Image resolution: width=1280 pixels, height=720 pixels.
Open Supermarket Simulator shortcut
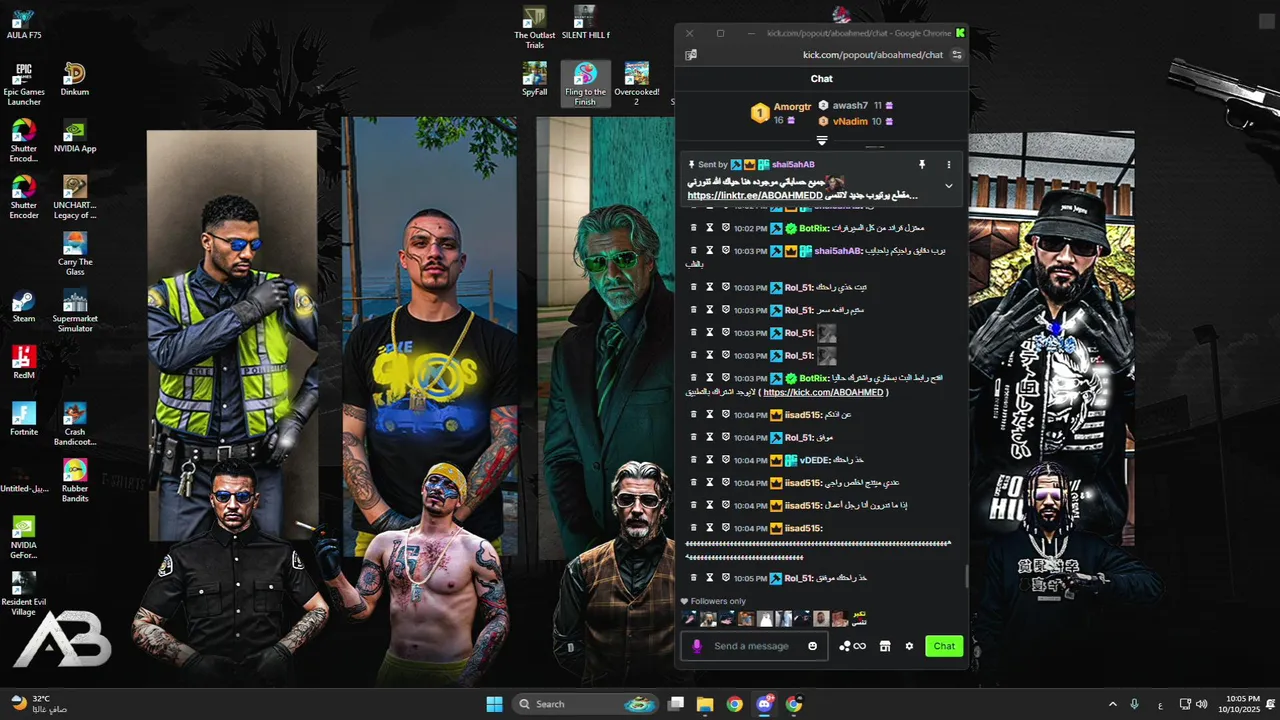(x=75, y=312)
